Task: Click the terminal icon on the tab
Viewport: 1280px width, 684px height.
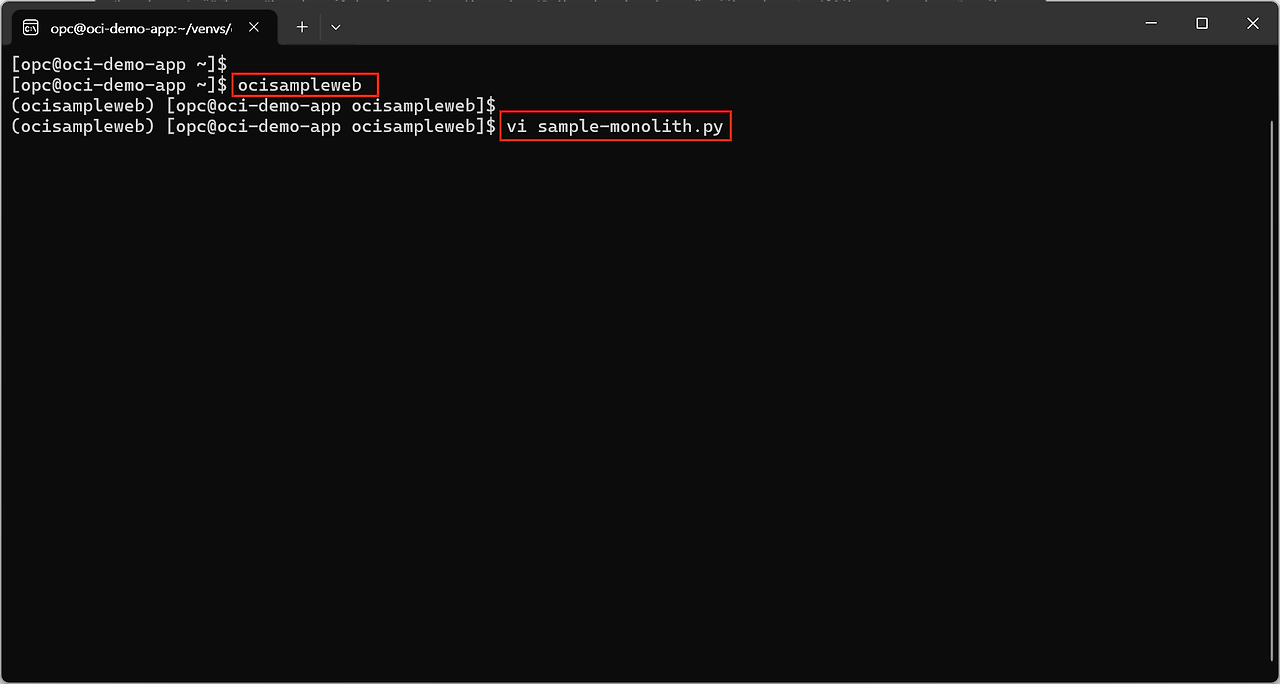Action: point(31,27)
